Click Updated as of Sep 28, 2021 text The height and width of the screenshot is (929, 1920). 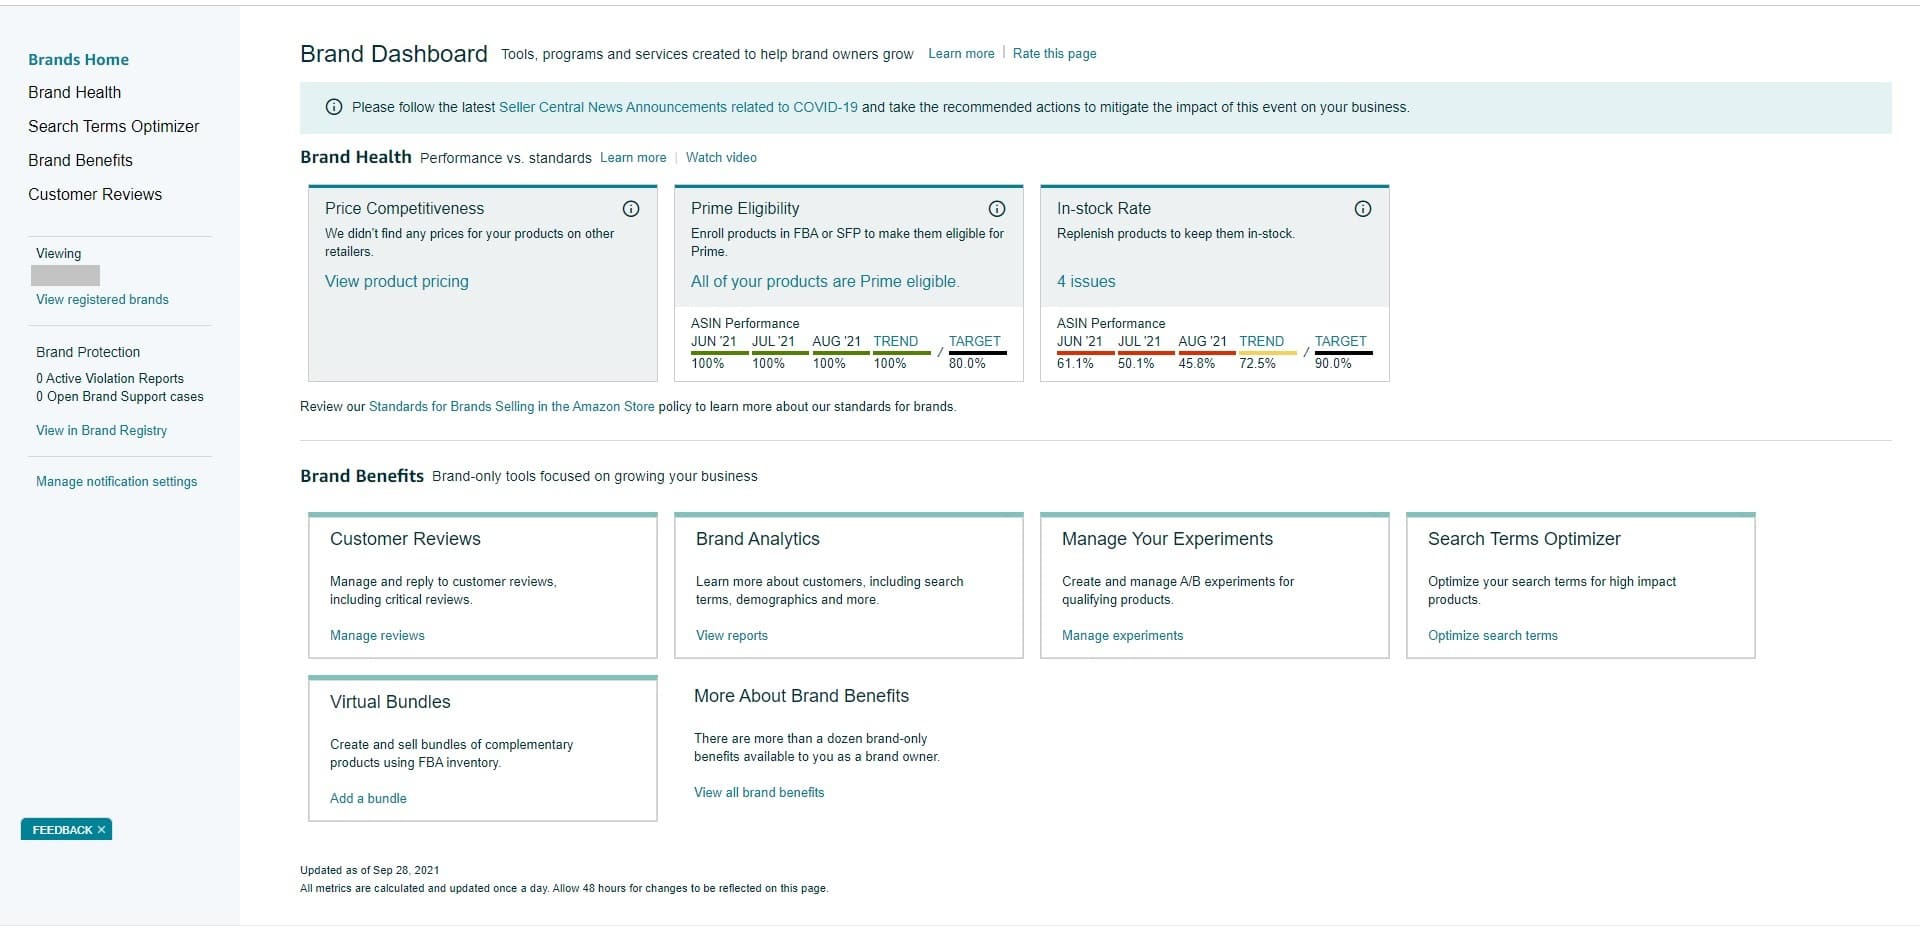pyautogui.click(x=369, y=870)
